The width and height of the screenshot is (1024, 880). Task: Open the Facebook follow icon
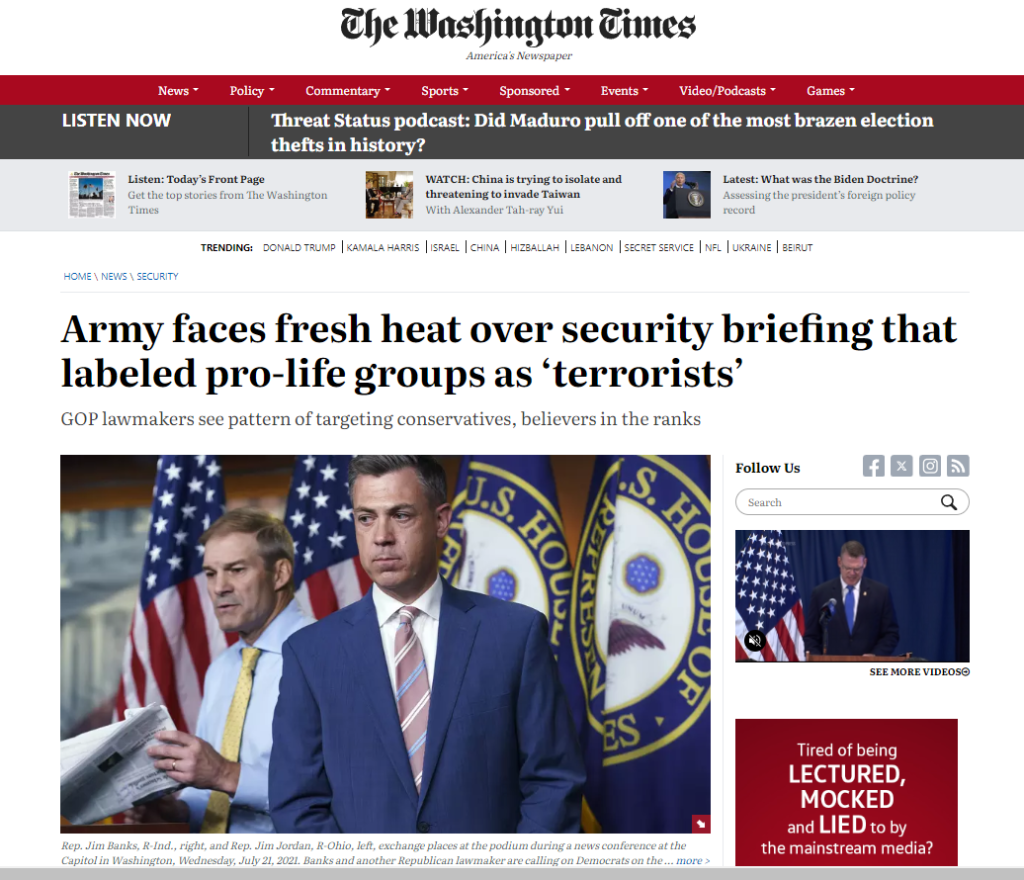coord(873,466)
